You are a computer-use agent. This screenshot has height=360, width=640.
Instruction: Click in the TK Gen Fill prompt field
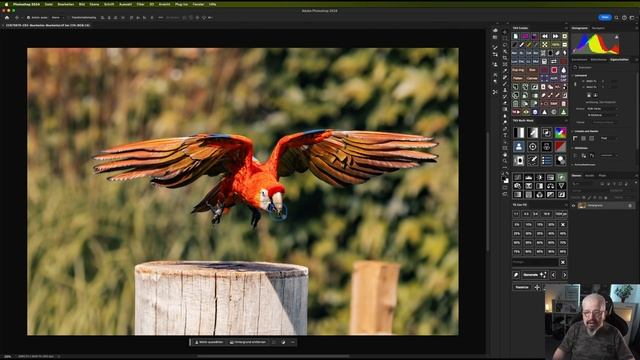535,262
